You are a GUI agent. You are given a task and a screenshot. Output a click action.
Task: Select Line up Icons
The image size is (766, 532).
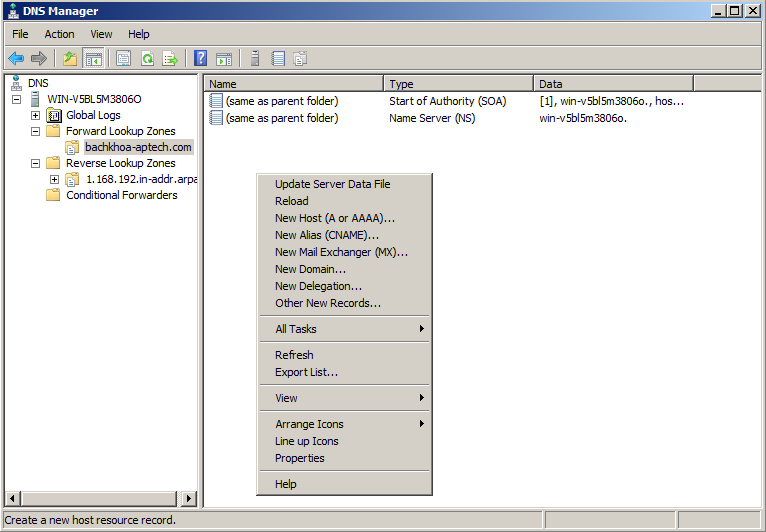pyautogui.click(x=344, y=441)
